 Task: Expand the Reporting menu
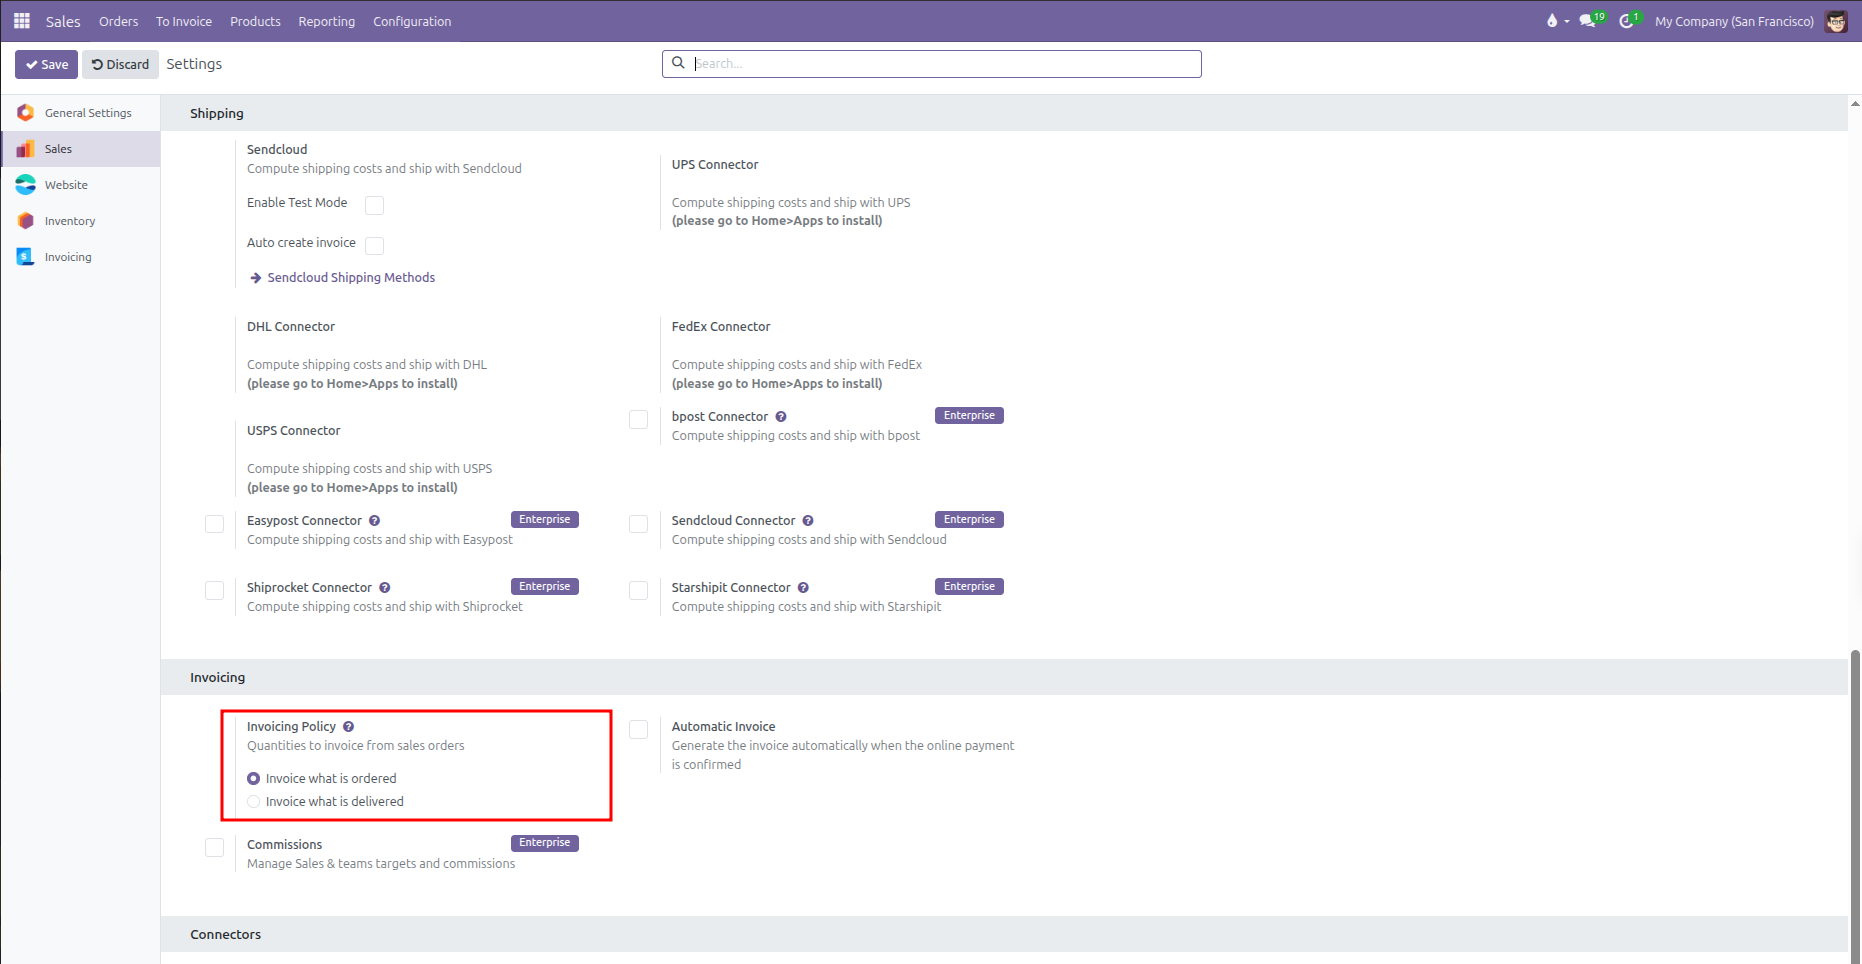point(326,21)
